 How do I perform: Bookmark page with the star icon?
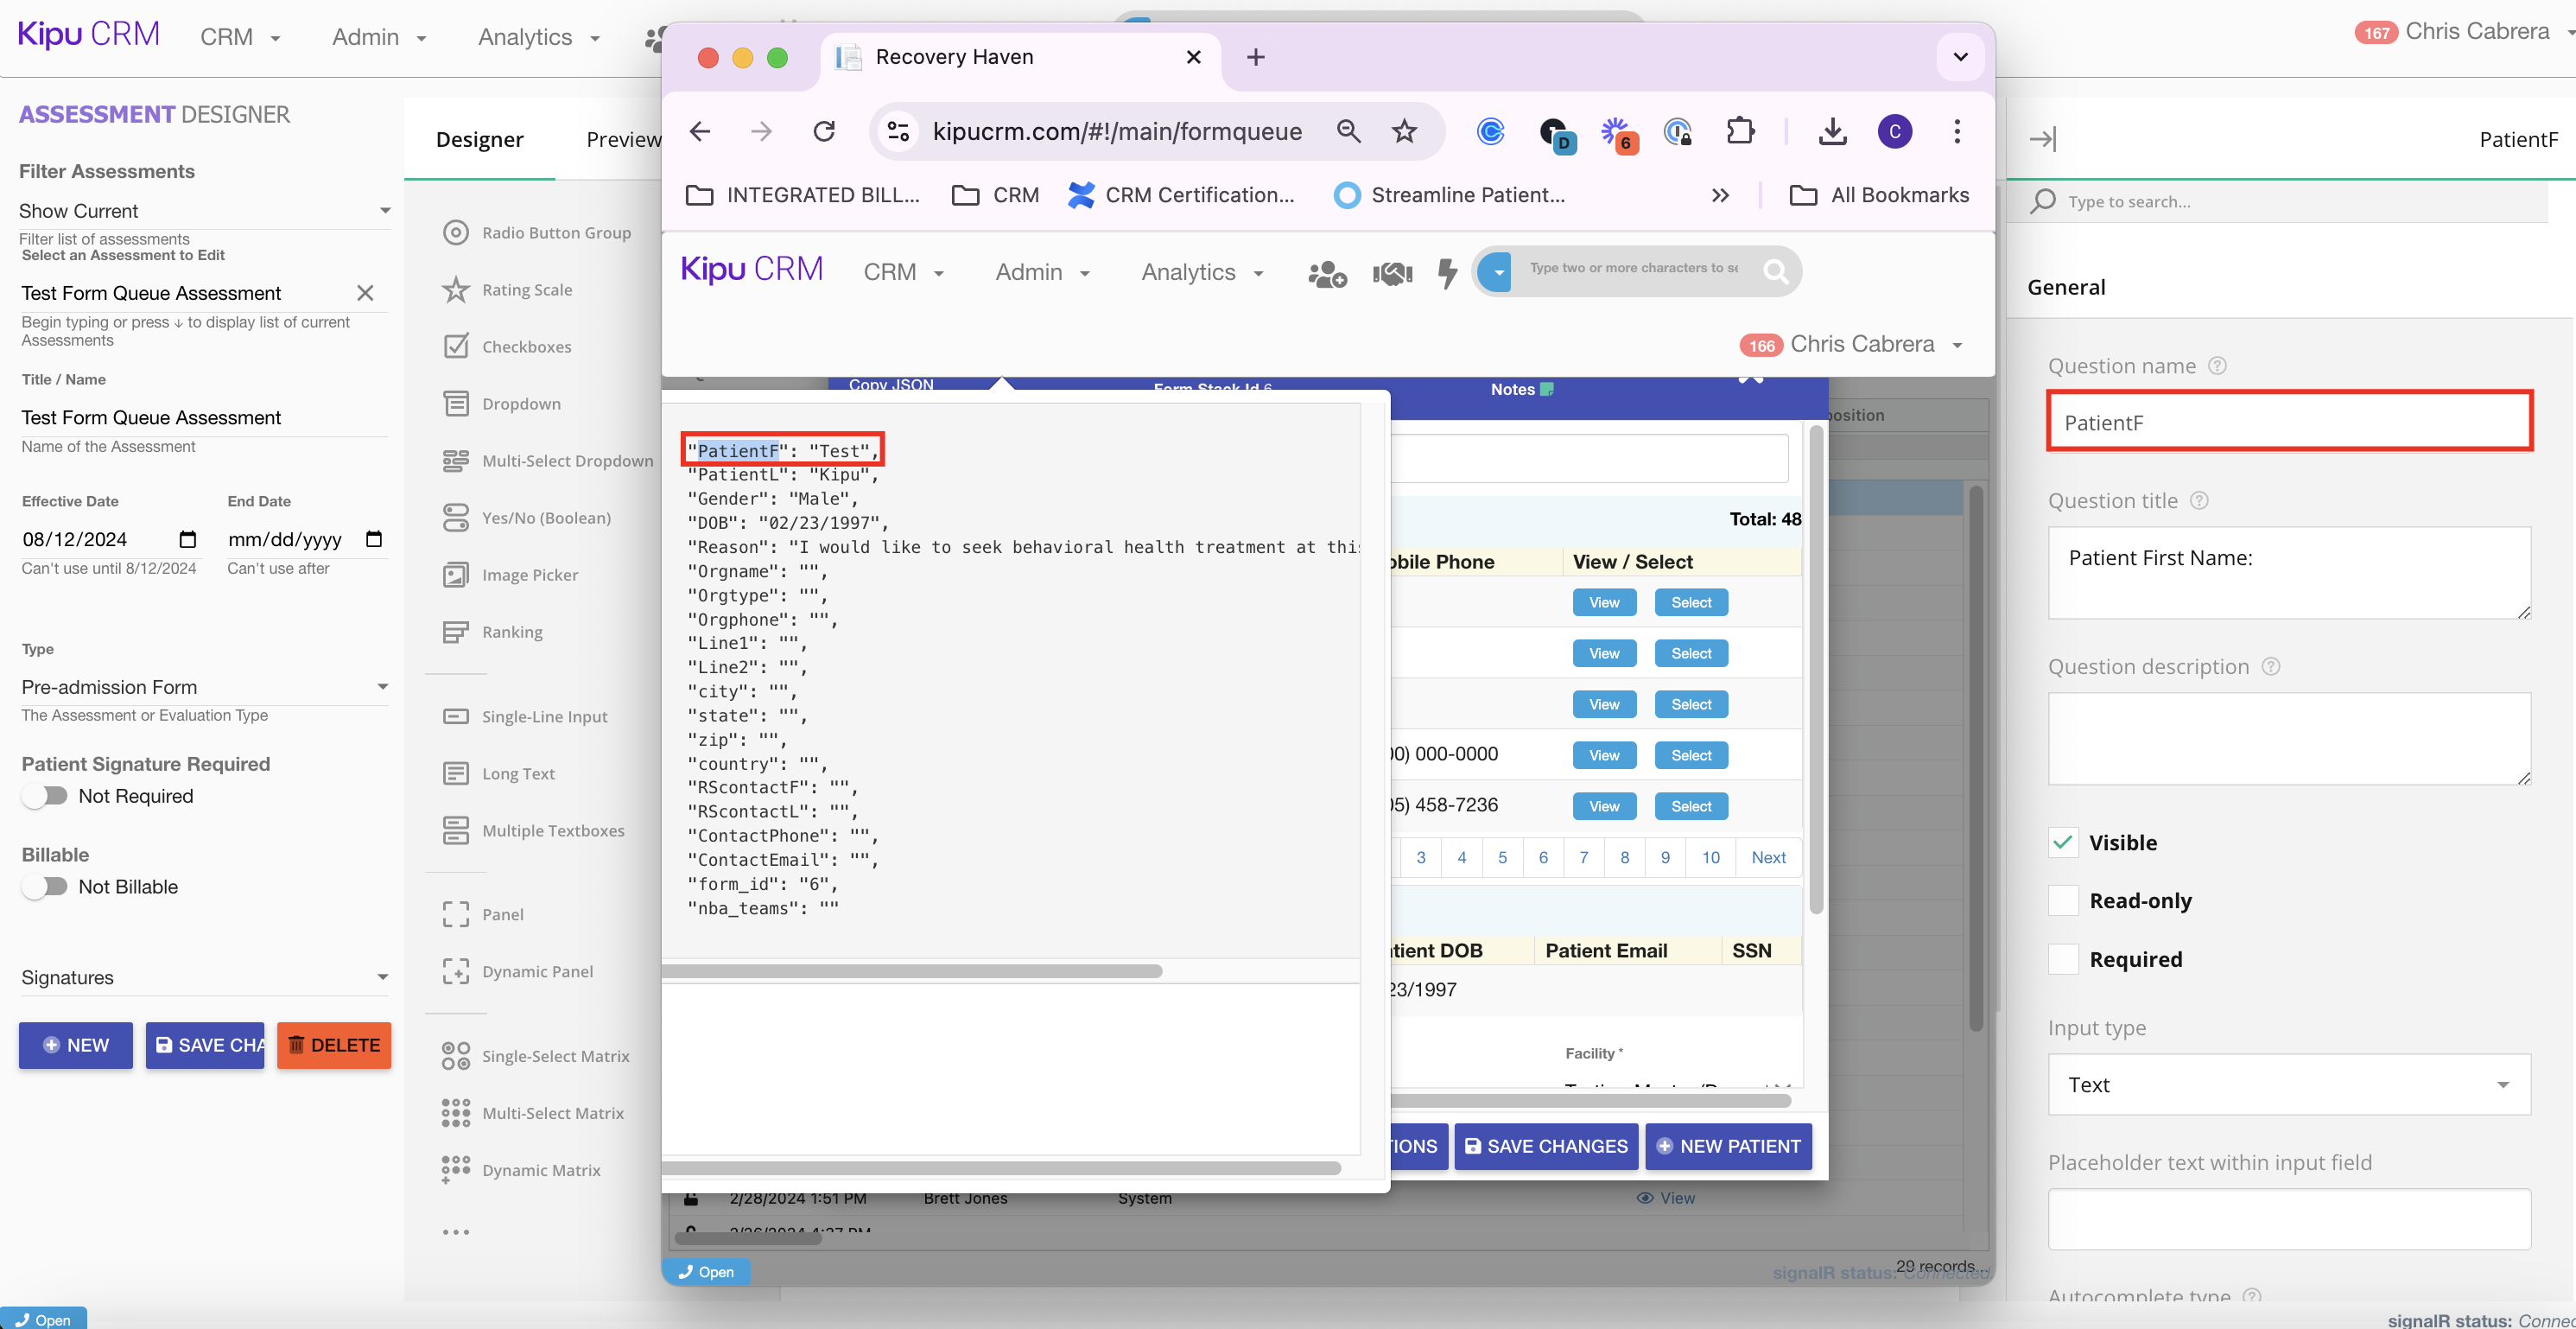[1405, 131]
